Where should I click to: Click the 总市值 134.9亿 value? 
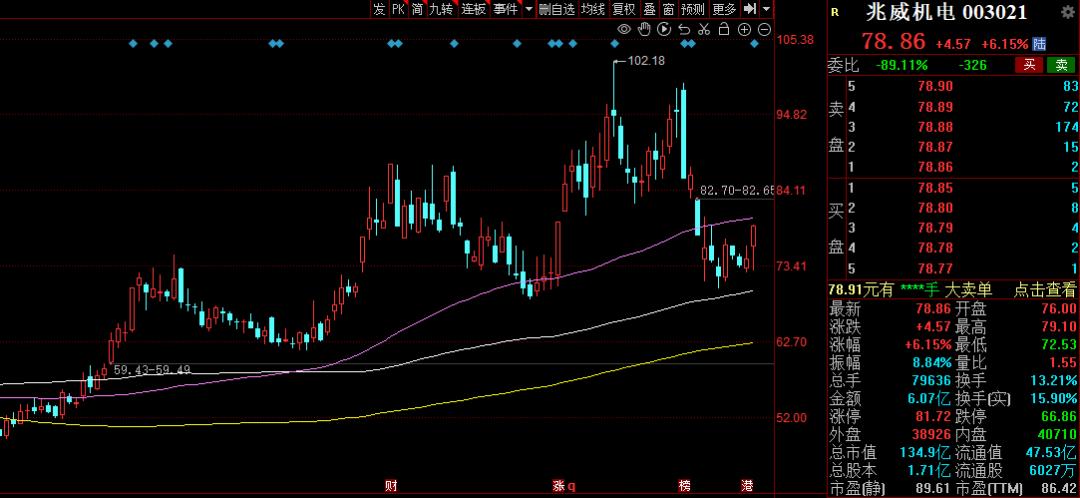click(925, 453)
